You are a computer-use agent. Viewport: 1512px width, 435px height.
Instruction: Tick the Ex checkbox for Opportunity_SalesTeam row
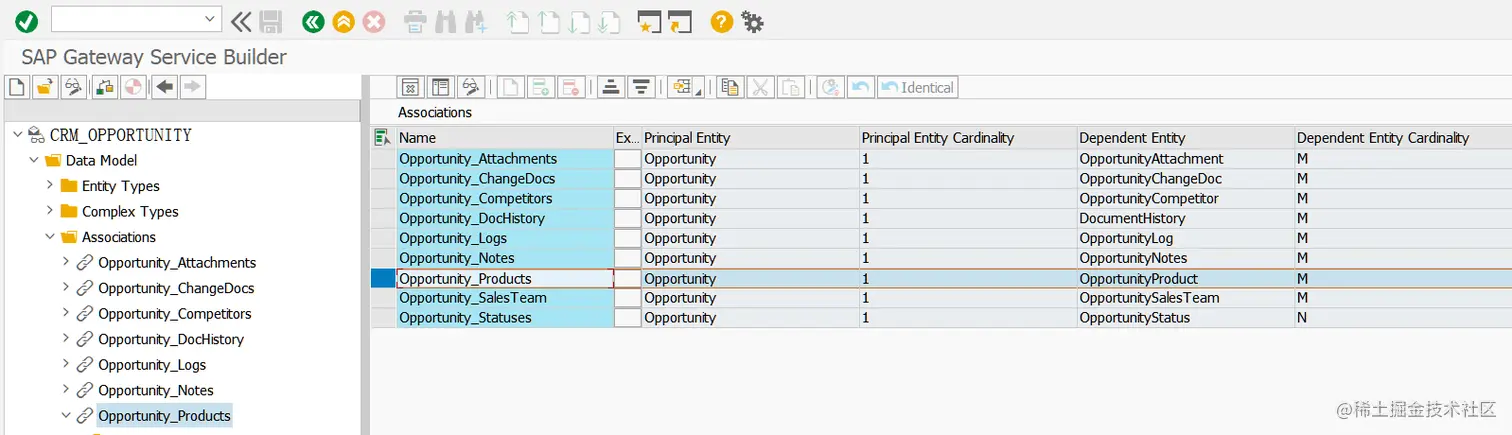click(627, 298)
